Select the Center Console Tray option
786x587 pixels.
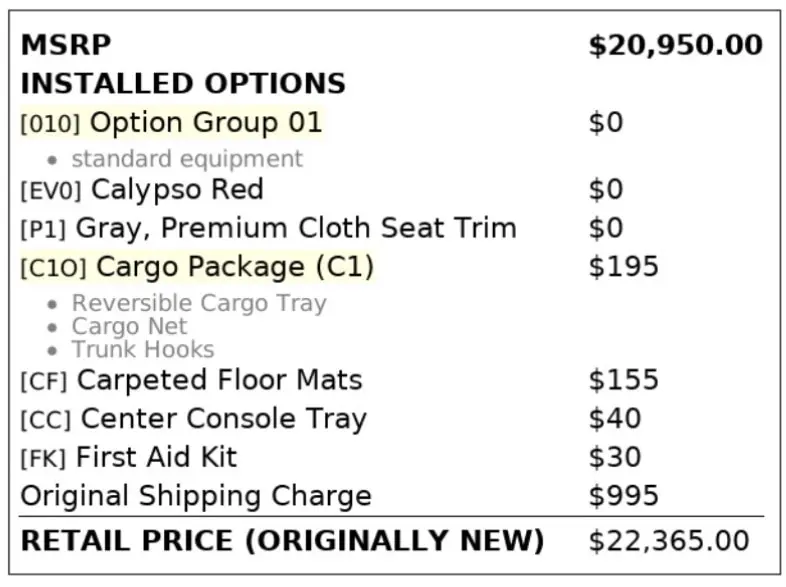tap(223, 419)
